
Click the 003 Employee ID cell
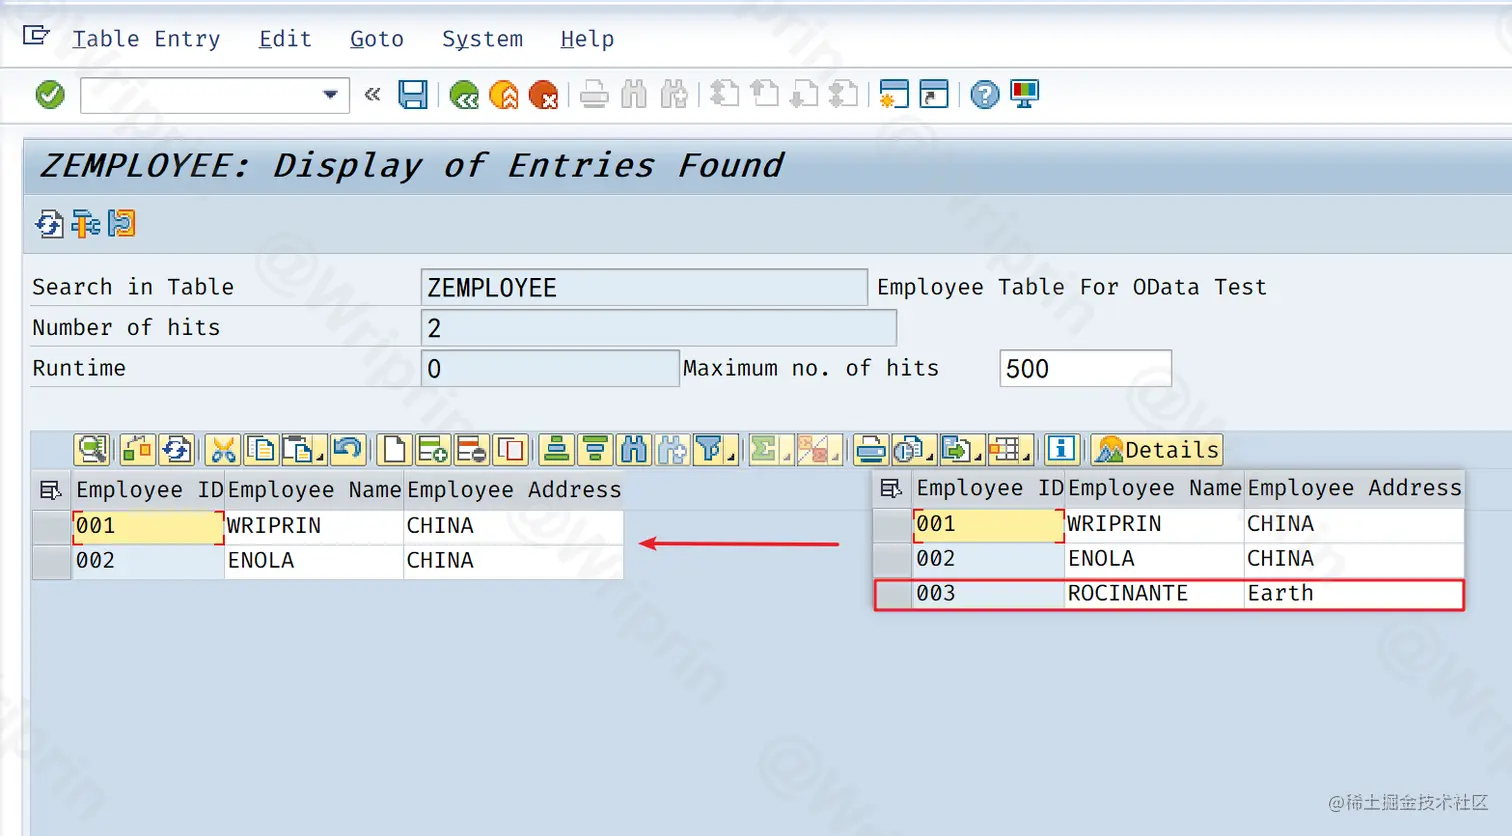tap(988, 594)
